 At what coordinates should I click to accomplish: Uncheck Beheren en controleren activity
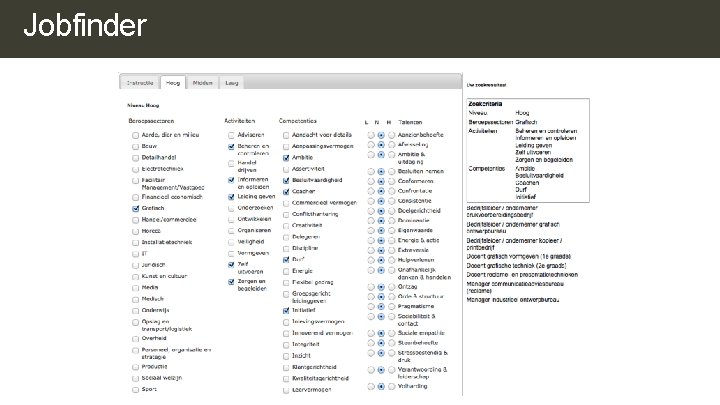tap(231, 147)
